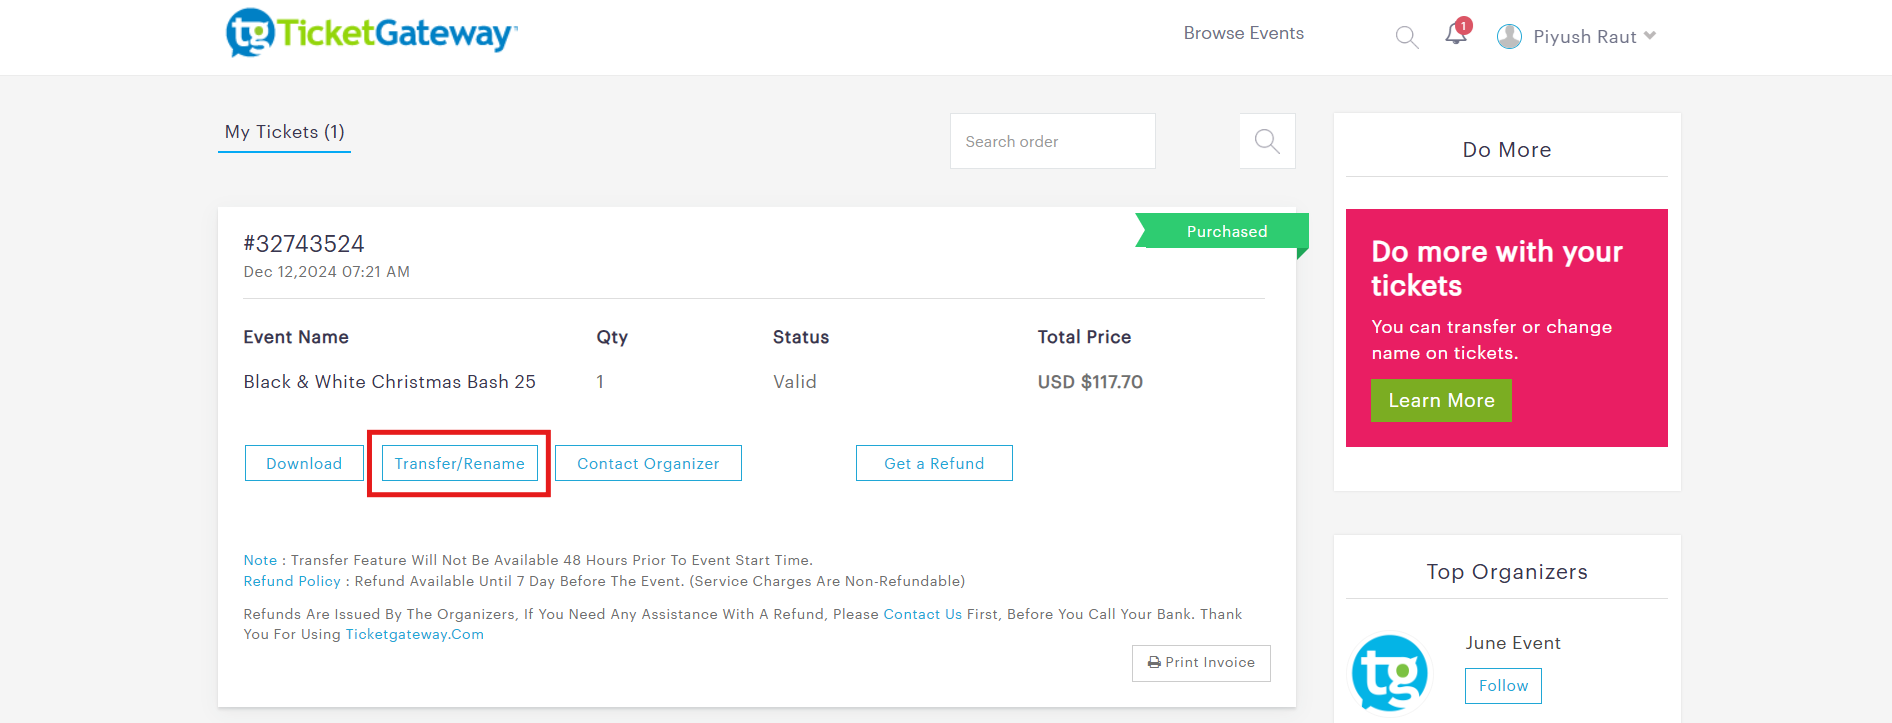Open the Contact Us link
This screenshot has height=723, width=1892.
(922, 614)
